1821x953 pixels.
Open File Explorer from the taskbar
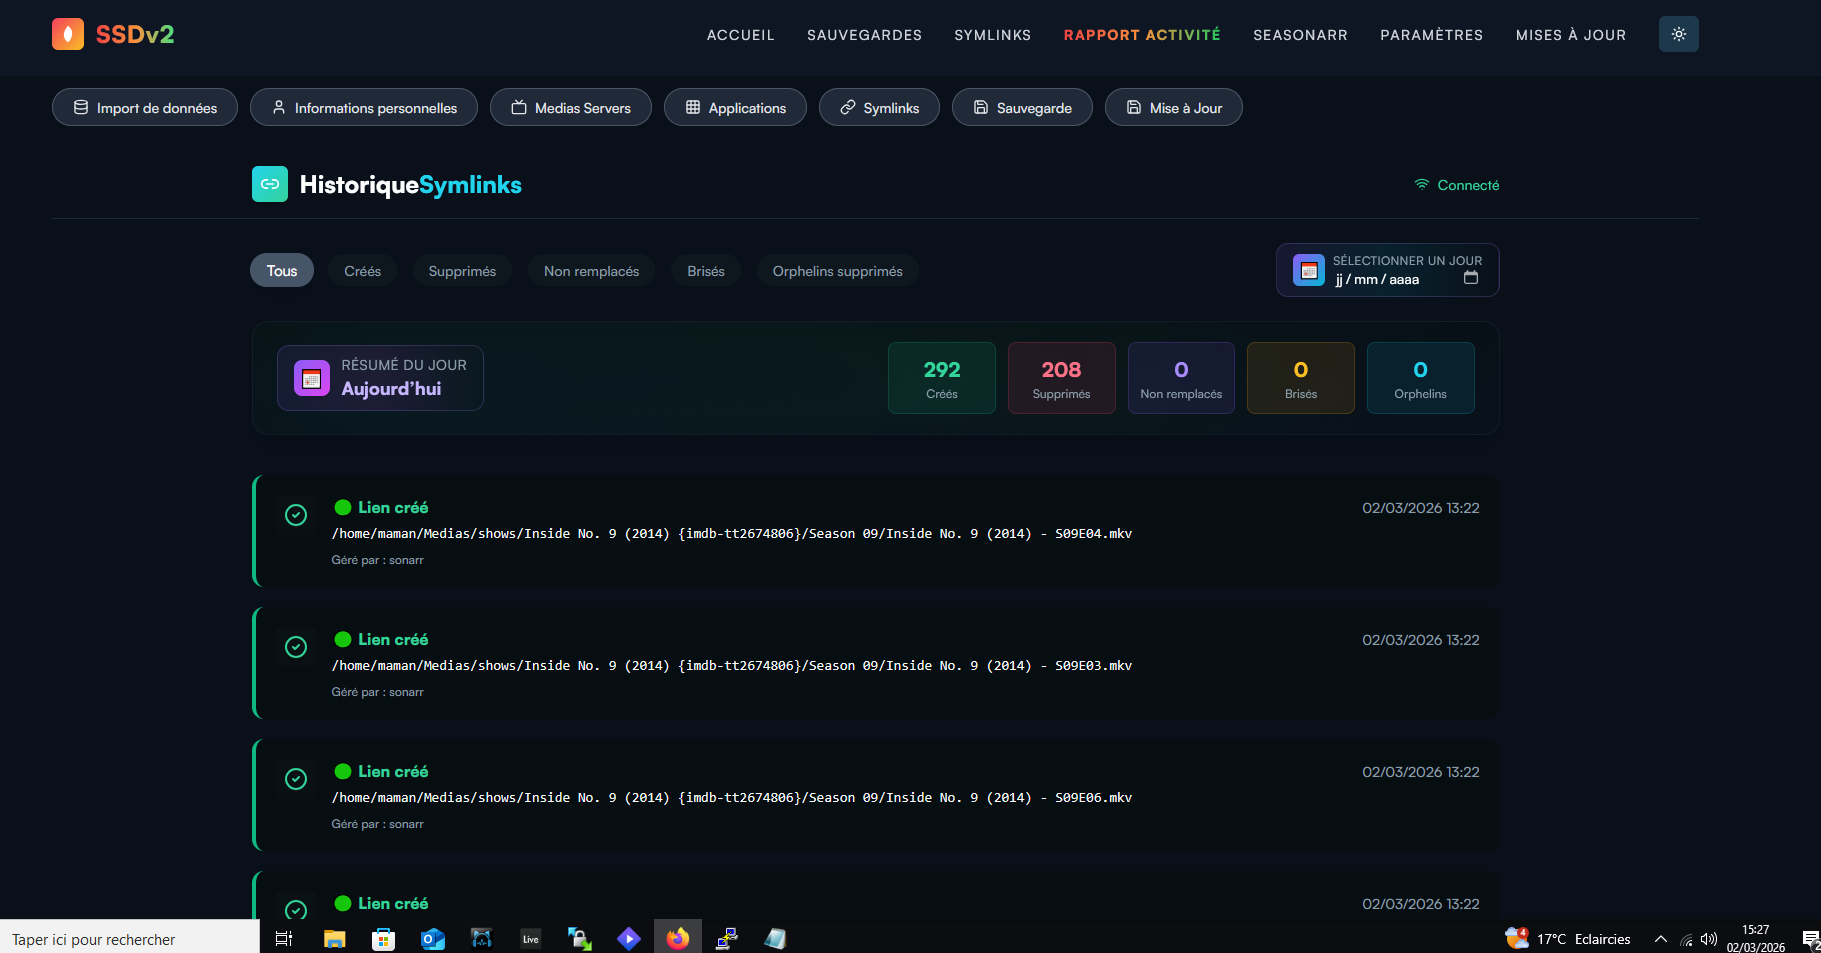(x=334, y=938)
